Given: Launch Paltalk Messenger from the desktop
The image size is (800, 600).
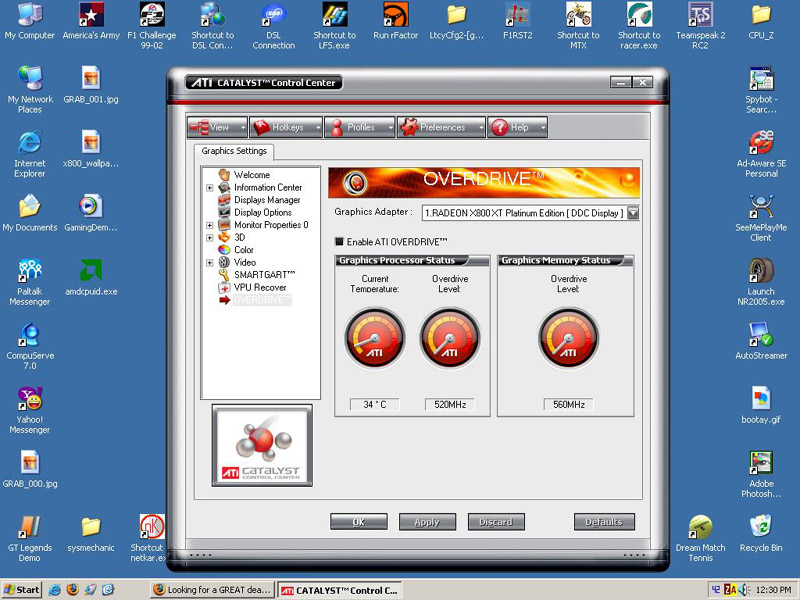Looking at the screenshot, I should coord(30,282).
